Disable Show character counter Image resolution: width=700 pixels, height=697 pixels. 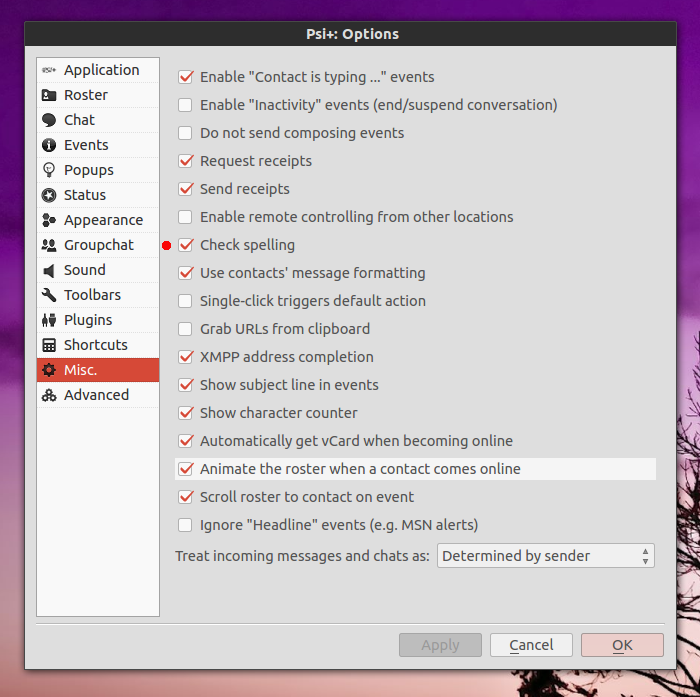click(x=185, y=413)
